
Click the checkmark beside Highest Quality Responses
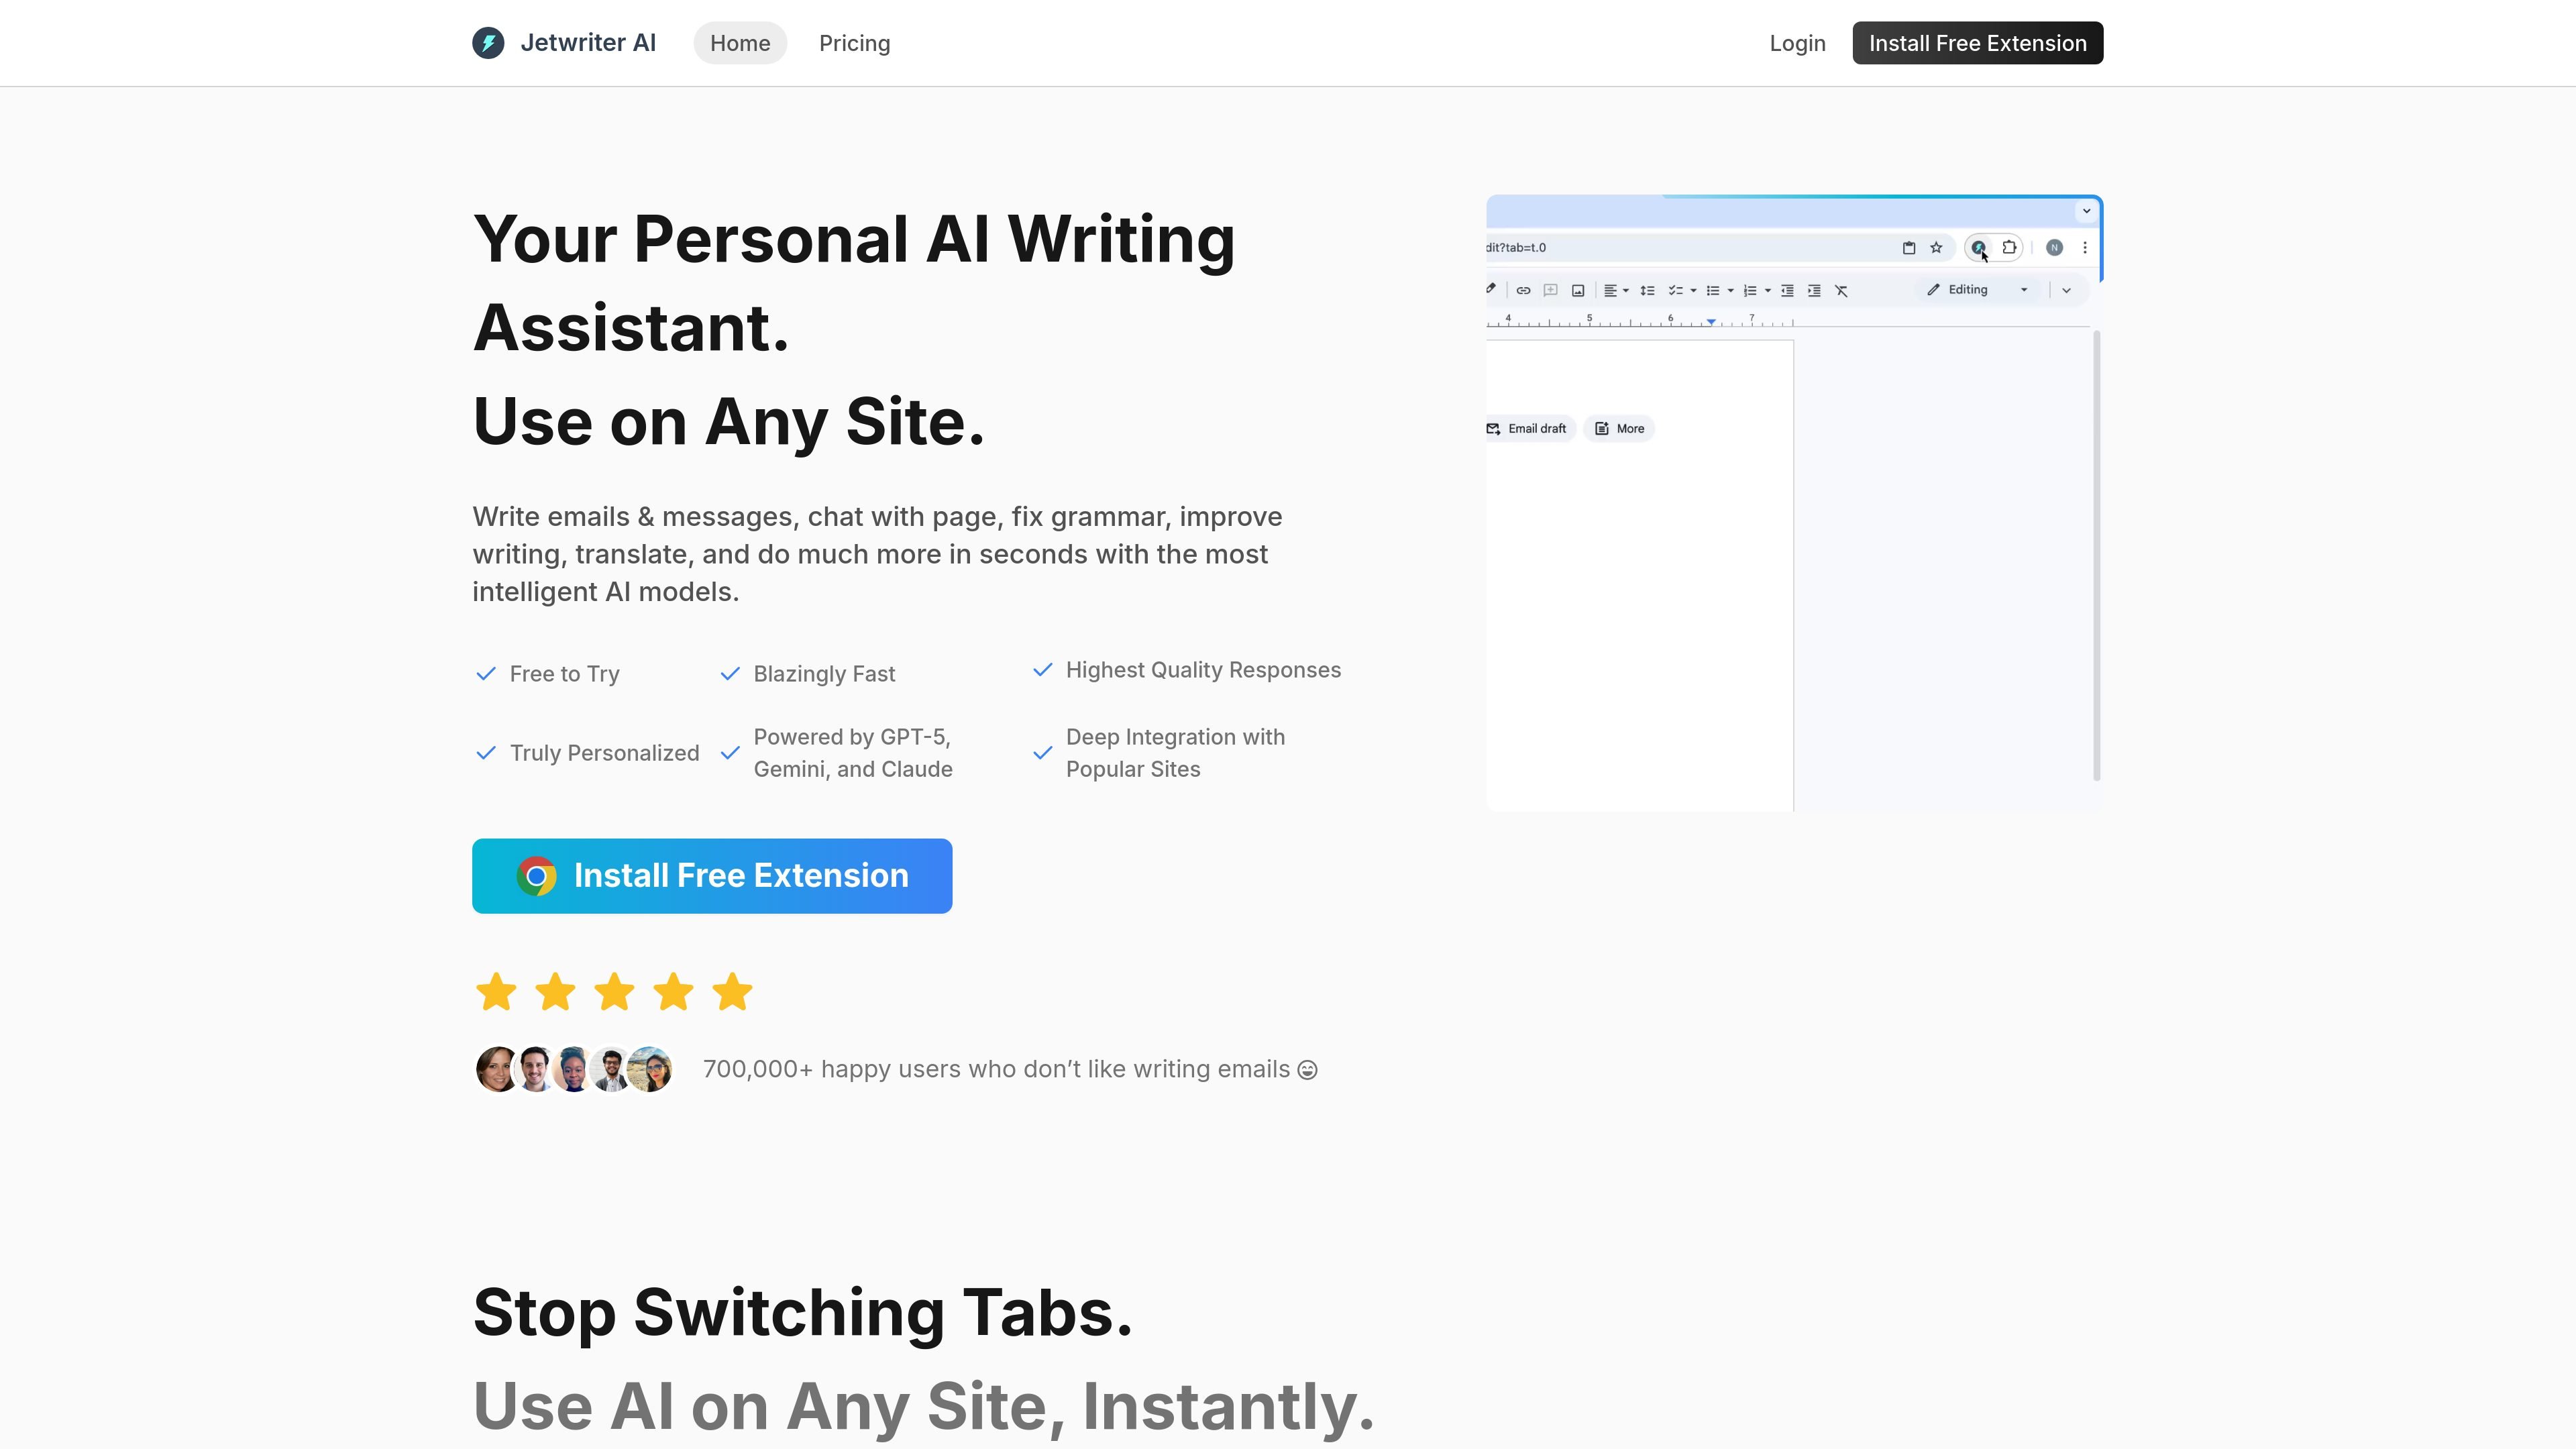(x=1042, y=670)
